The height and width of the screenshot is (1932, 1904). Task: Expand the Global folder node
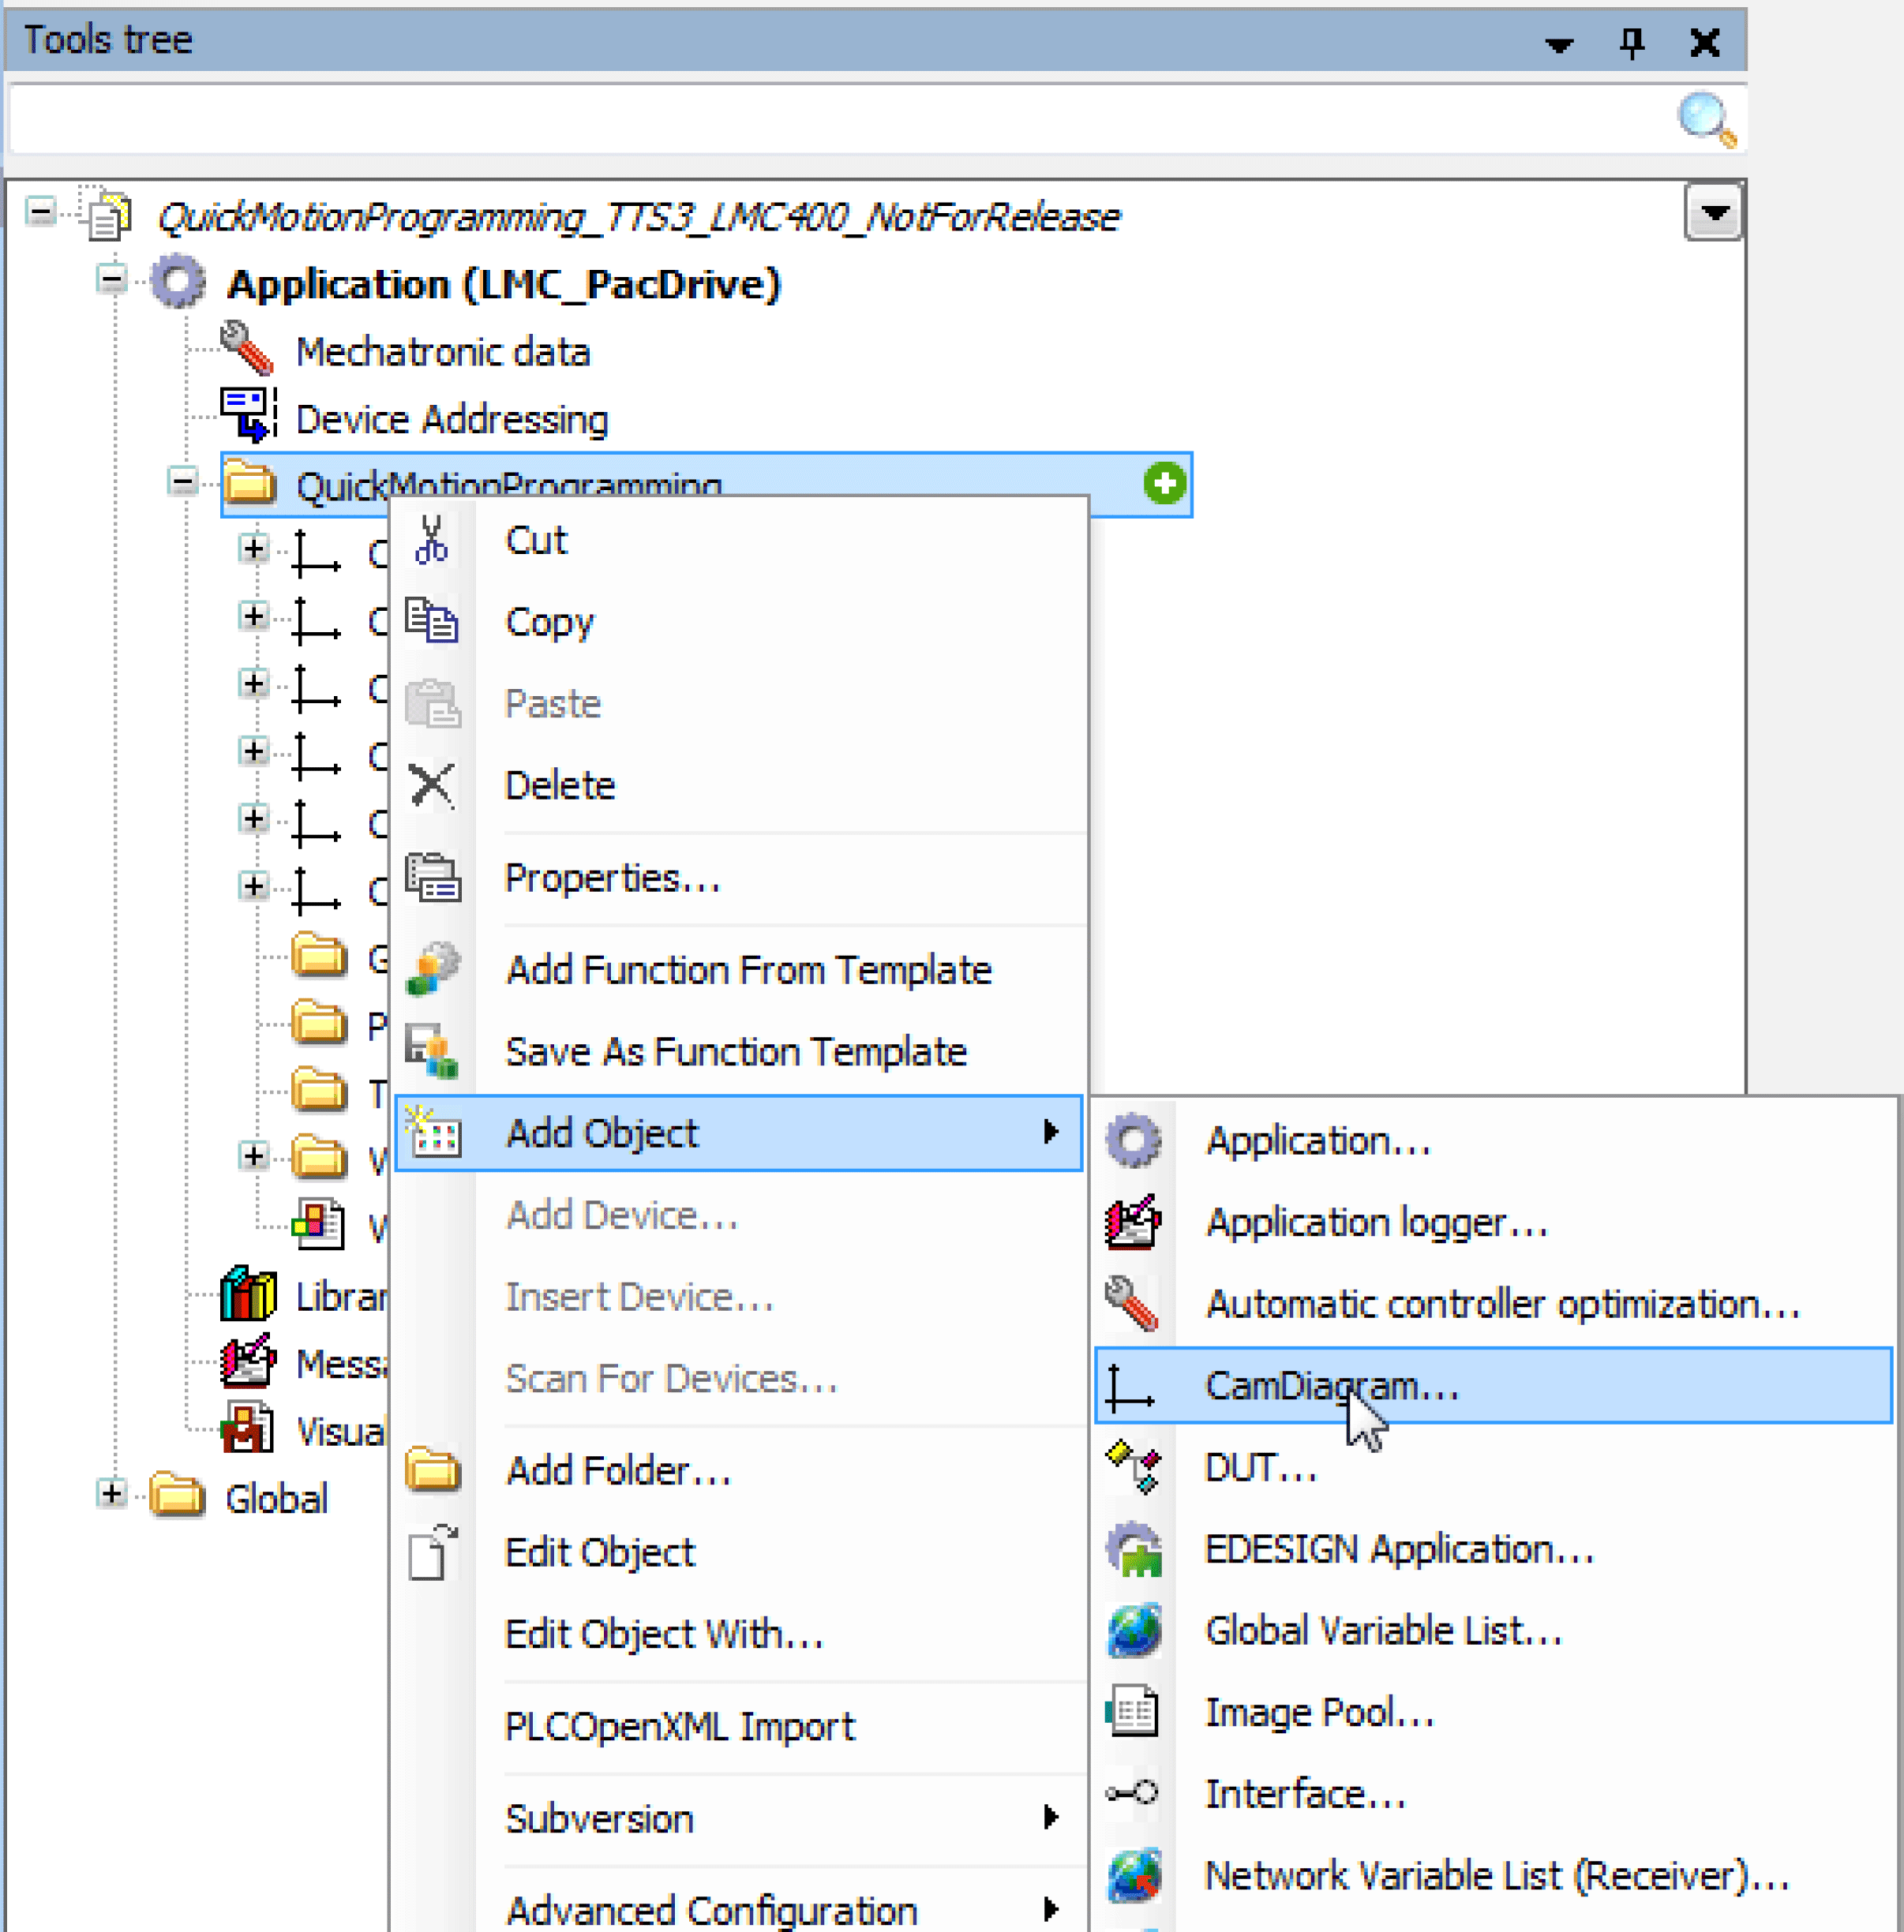point(111,1494)
